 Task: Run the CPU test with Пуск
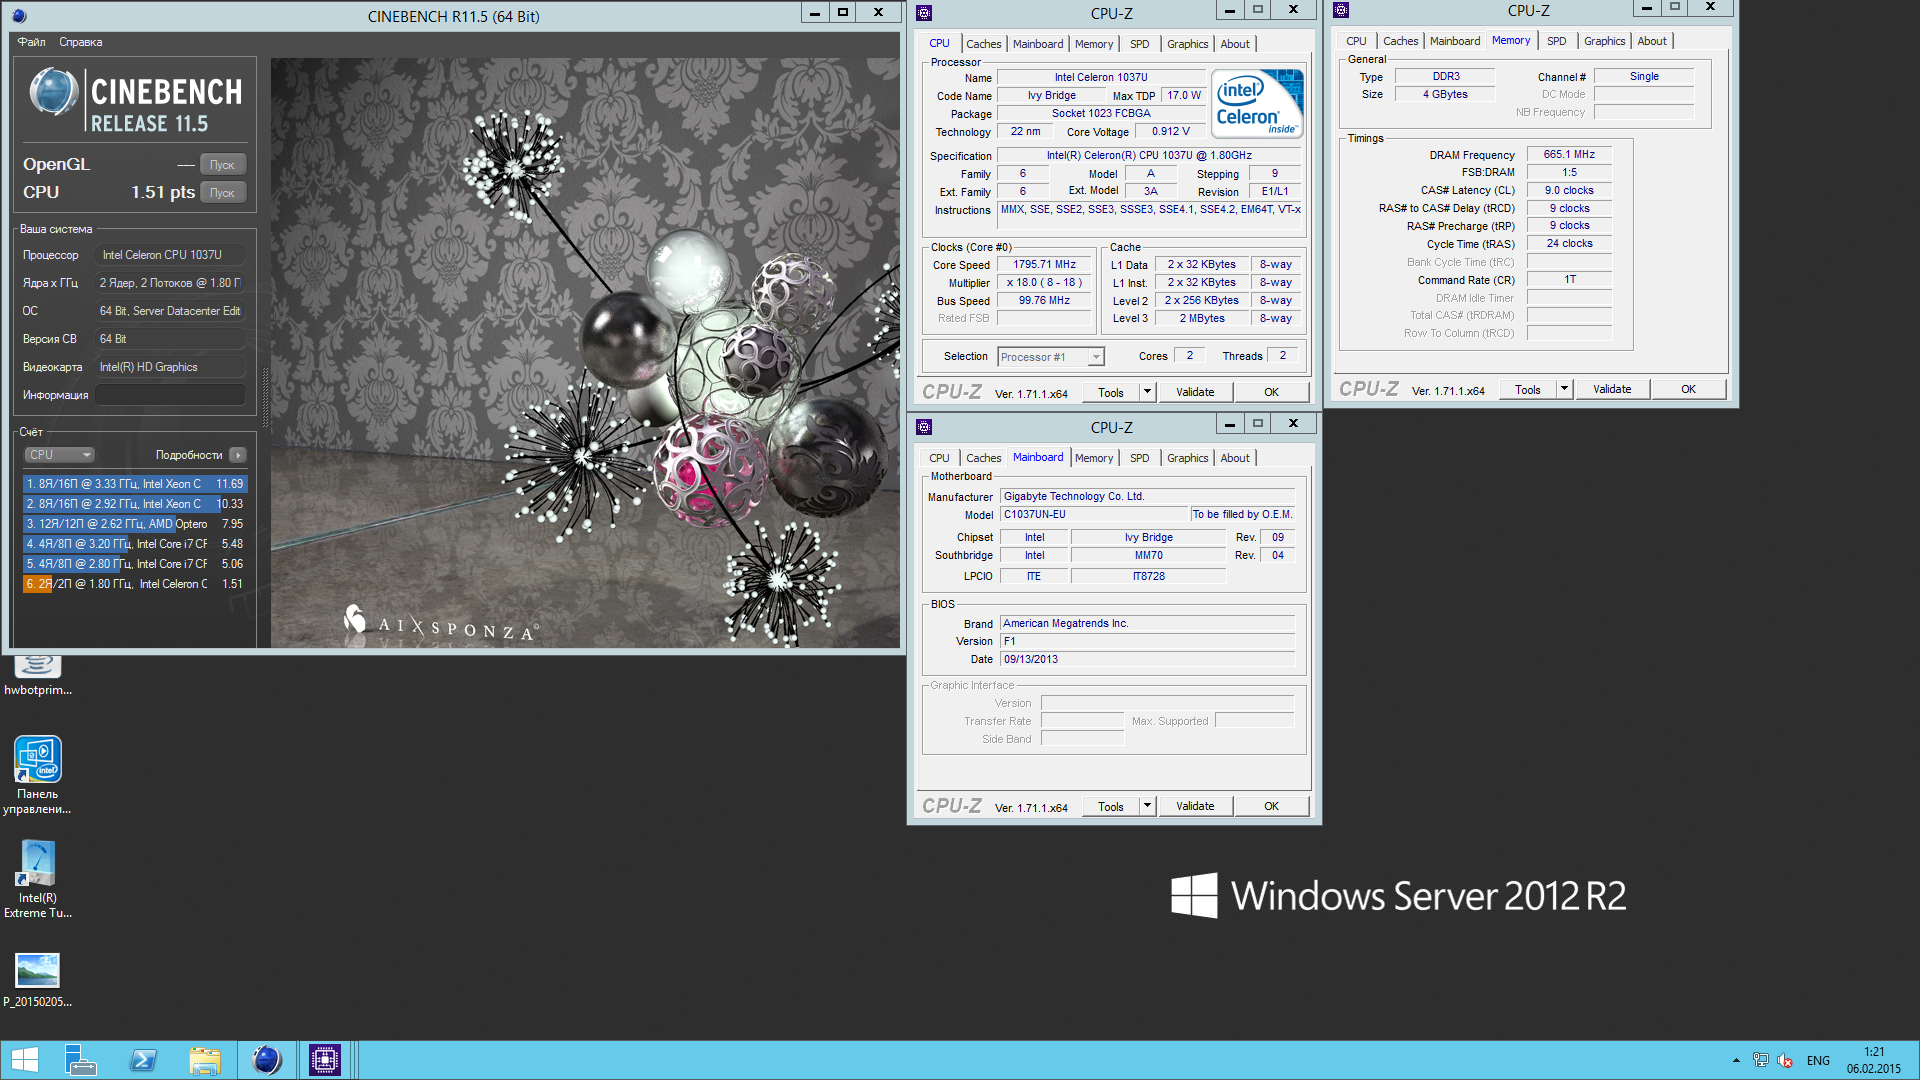[x=222, y=193]
